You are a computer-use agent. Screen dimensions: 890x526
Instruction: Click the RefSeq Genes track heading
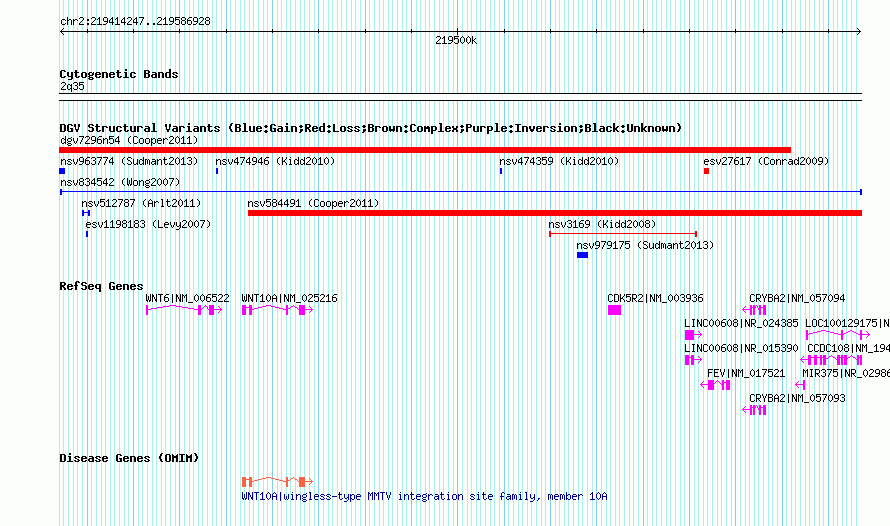[x=101, y=286]
